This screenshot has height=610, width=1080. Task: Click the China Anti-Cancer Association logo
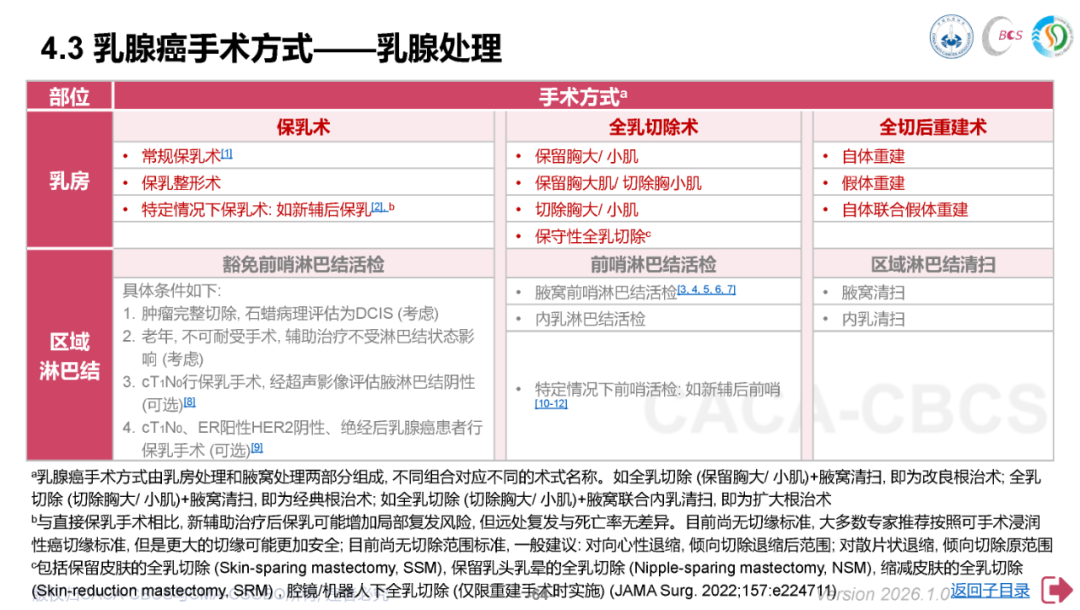[x=951, y=38]
